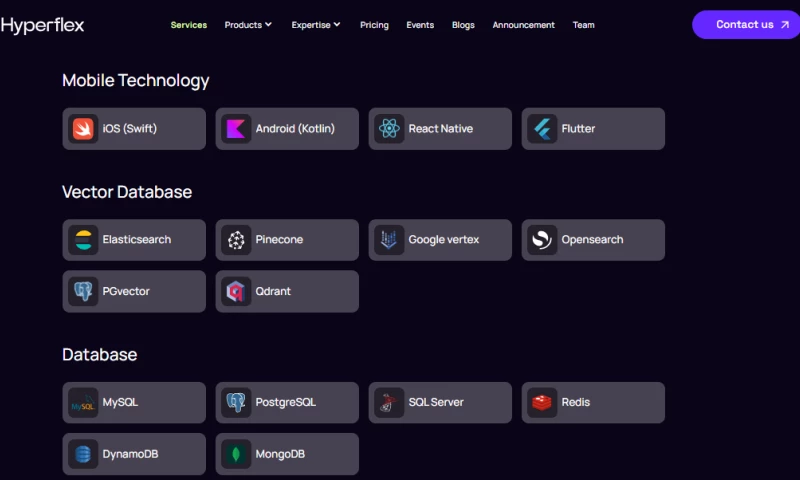Image resolution: width=800 pixels, height=480 pixels.
Task: Click the Pinecone logo icon
Action: pos(236,240)
